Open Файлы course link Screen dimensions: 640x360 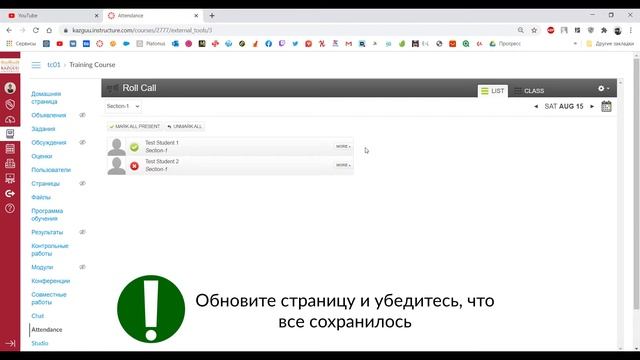(x=41, y=197)
